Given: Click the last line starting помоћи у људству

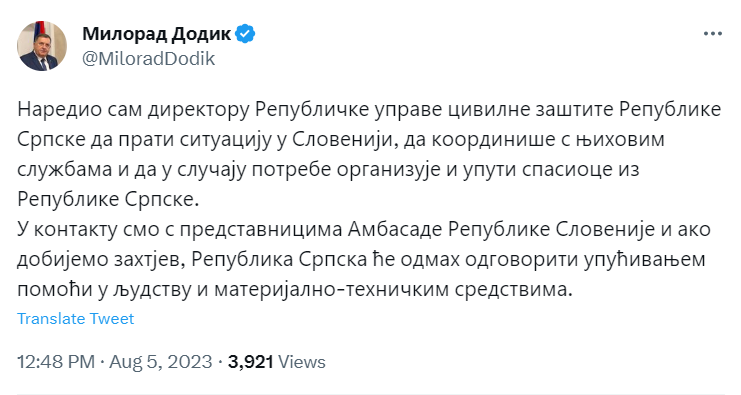Looking at the screenshot, I should pos(295,289).
